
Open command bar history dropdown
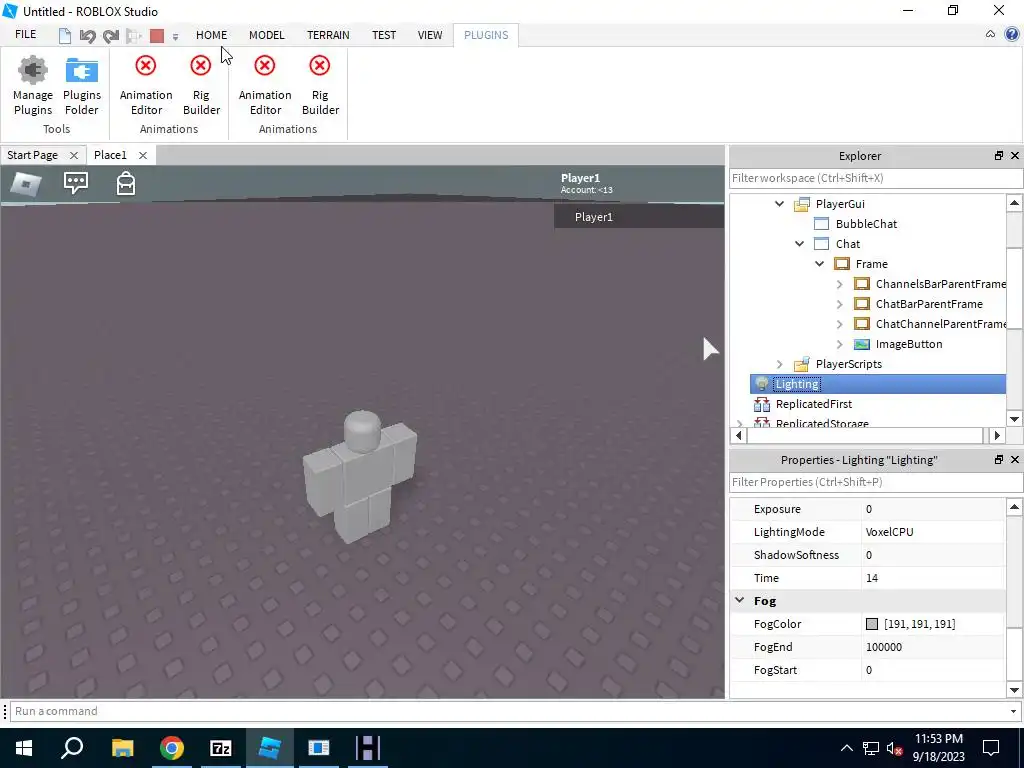(x=1014, y=712)
